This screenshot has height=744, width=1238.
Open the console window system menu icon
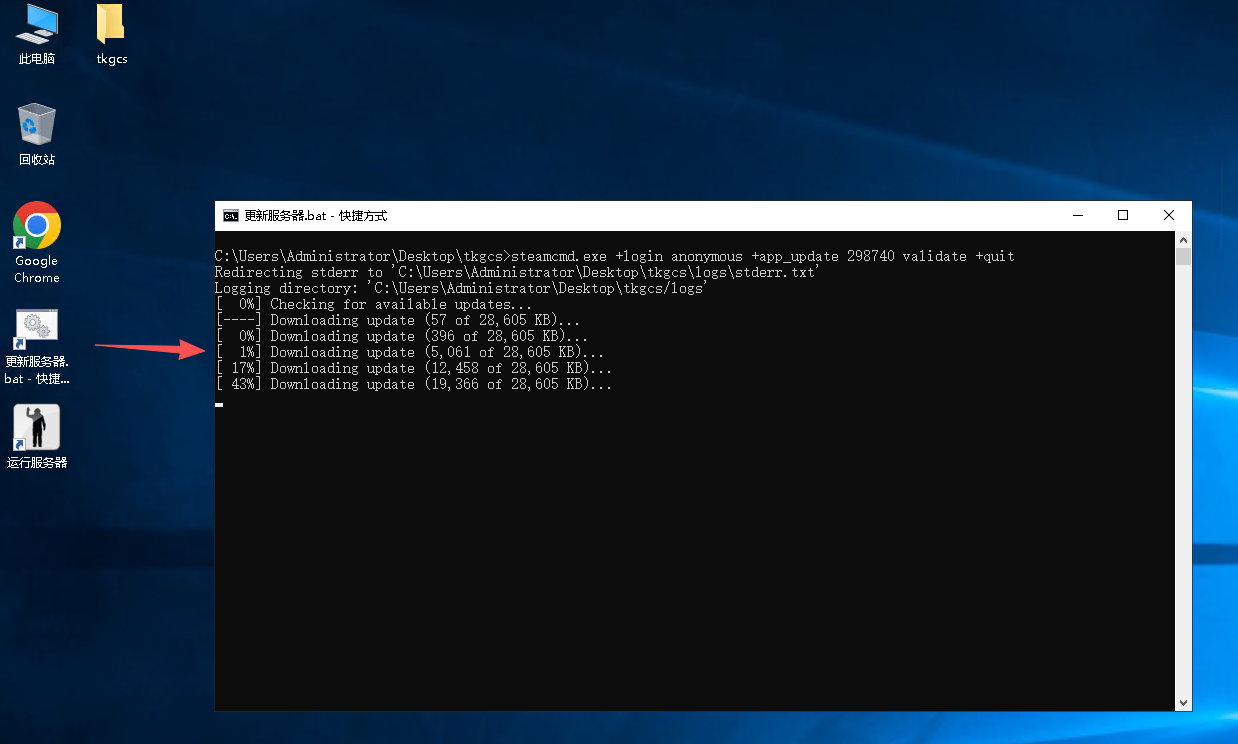pyautogui.click(x=231, y=216)
